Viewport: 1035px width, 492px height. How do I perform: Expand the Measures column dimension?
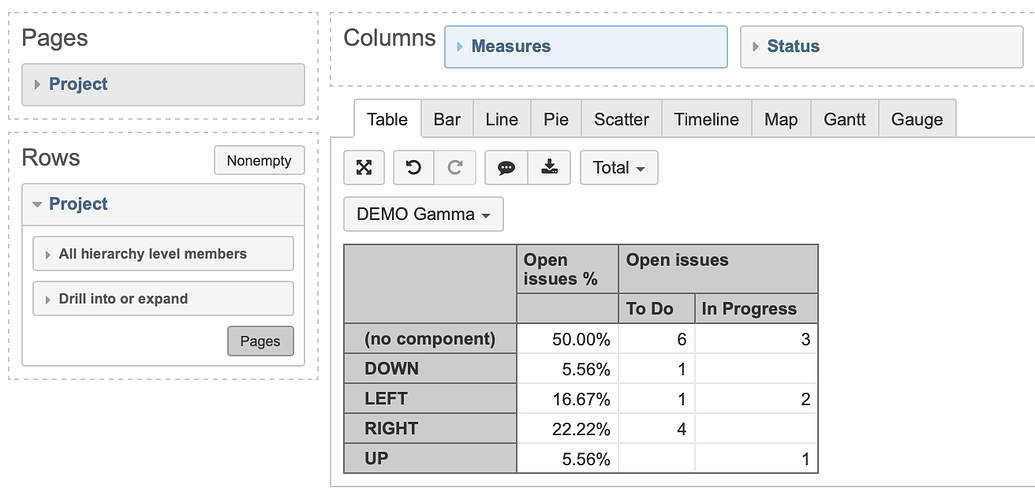click(x=585, y=47)
